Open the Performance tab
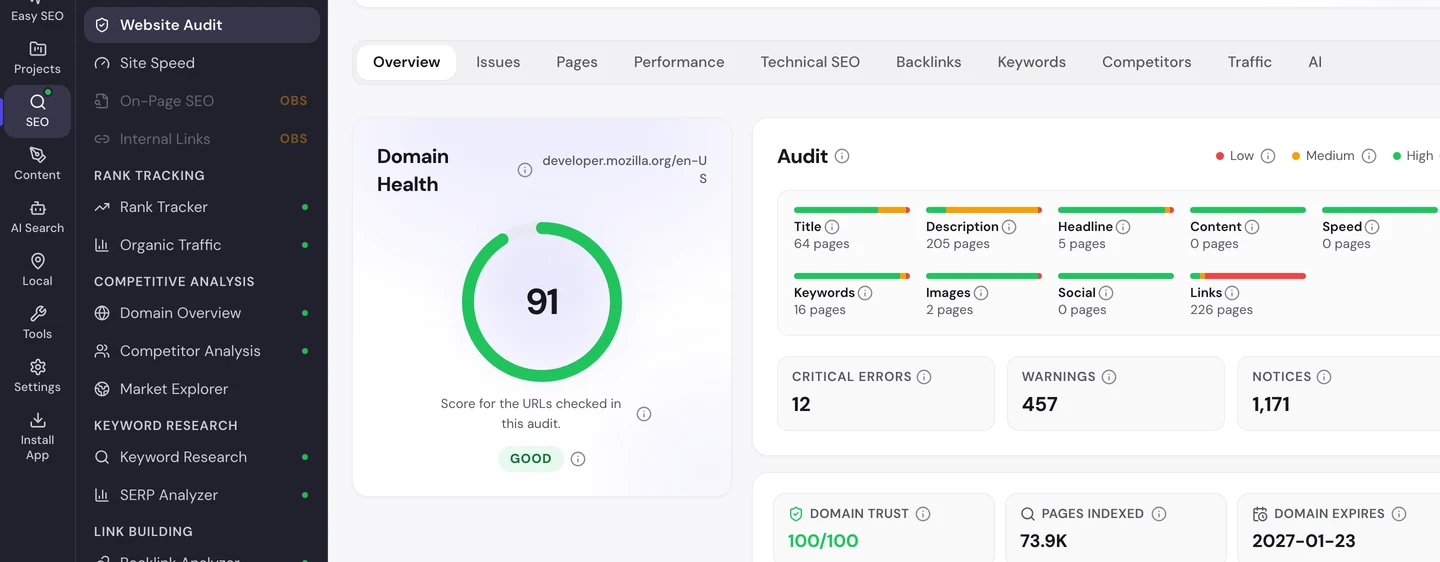The image size is (1440, 562). pos(679,62)
